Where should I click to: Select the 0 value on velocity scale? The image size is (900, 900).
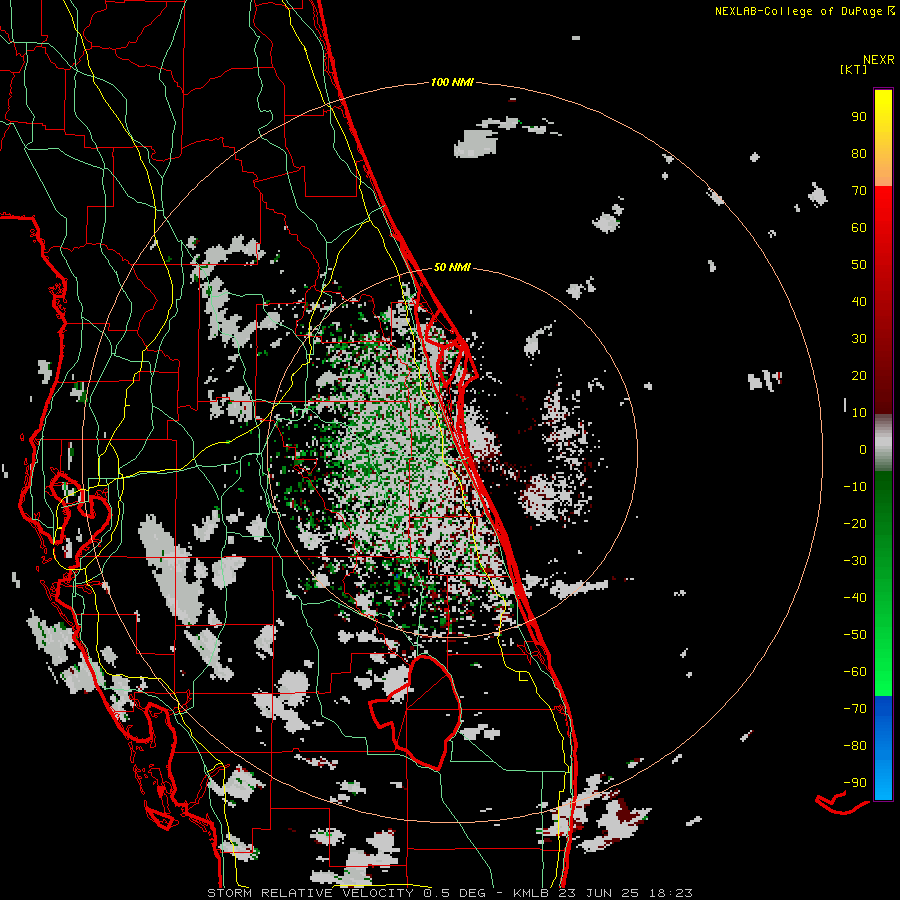(x=863, y=450)
